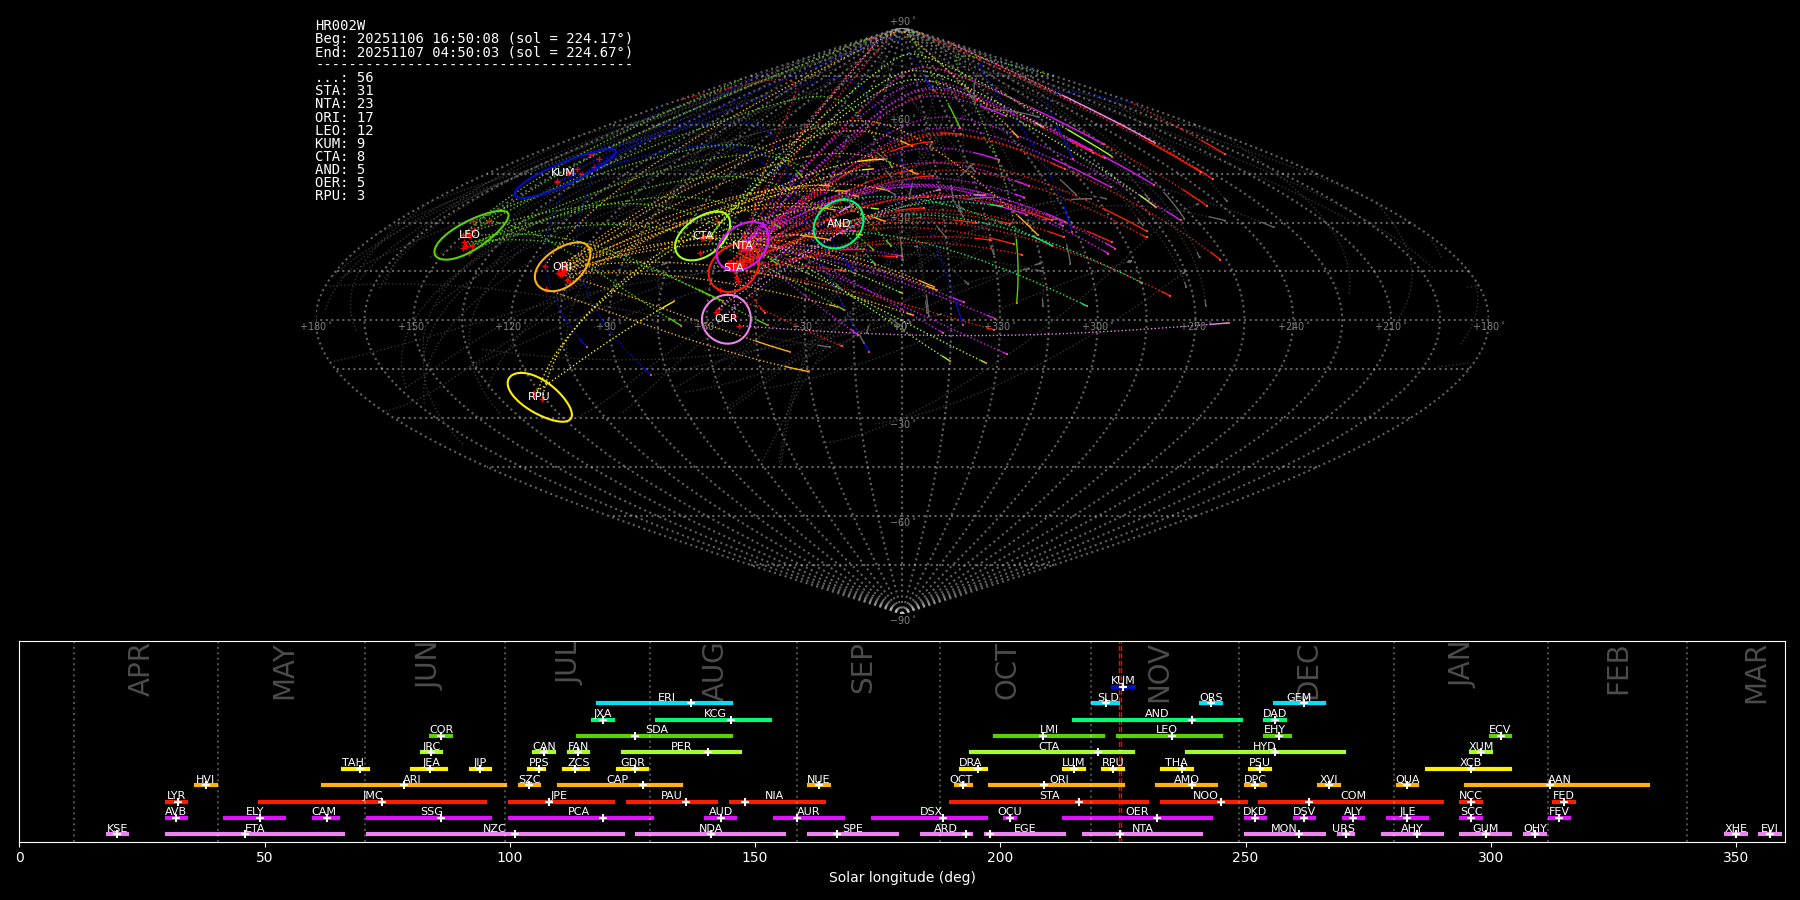Click the QUA shower label in timeline
This screenshot has width=1800, height=900.
(x=1407, y=780)
